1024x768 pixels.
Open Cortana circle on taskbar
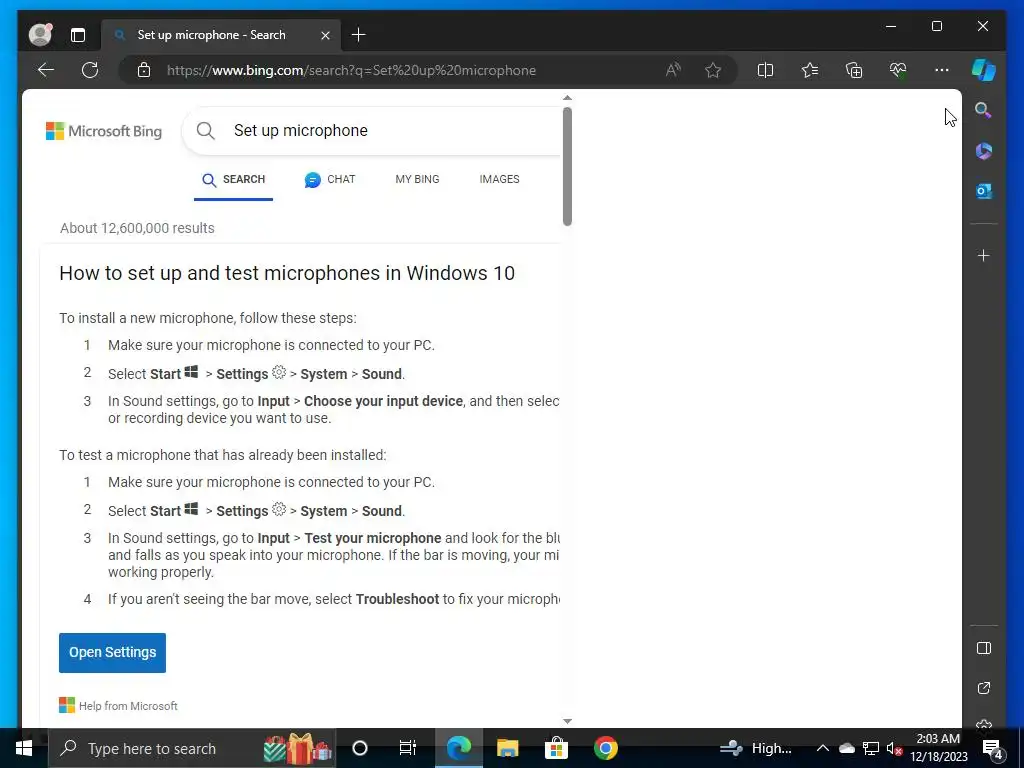pos(360,748)
